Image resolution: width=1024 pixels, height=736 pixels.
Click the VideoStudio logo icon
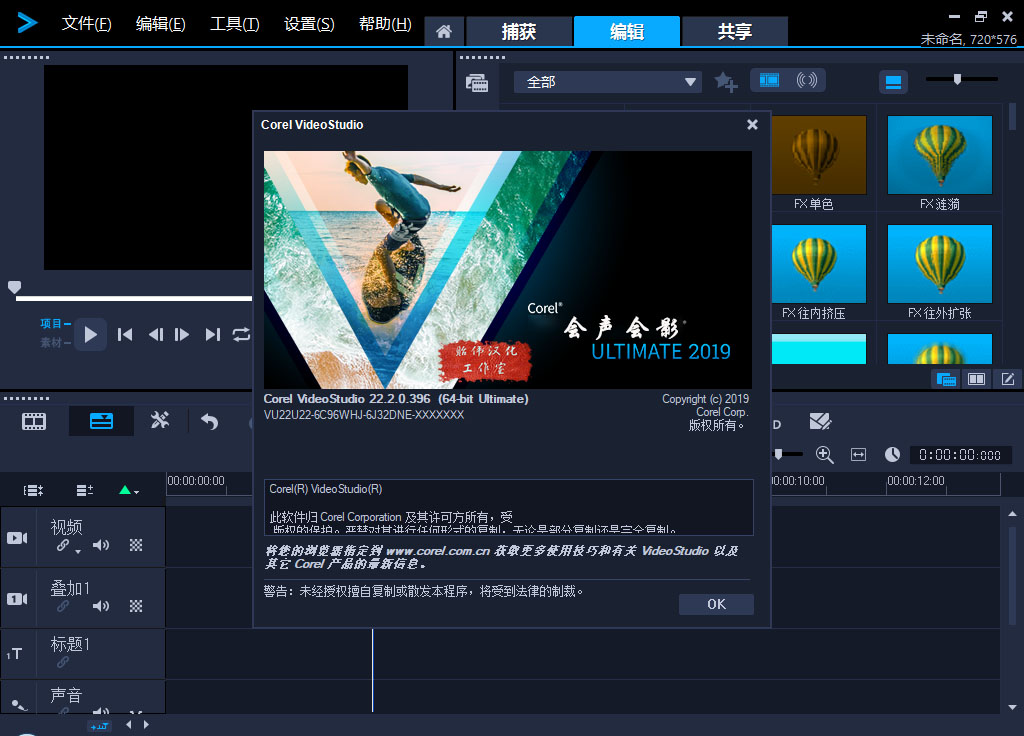[26, 23]
